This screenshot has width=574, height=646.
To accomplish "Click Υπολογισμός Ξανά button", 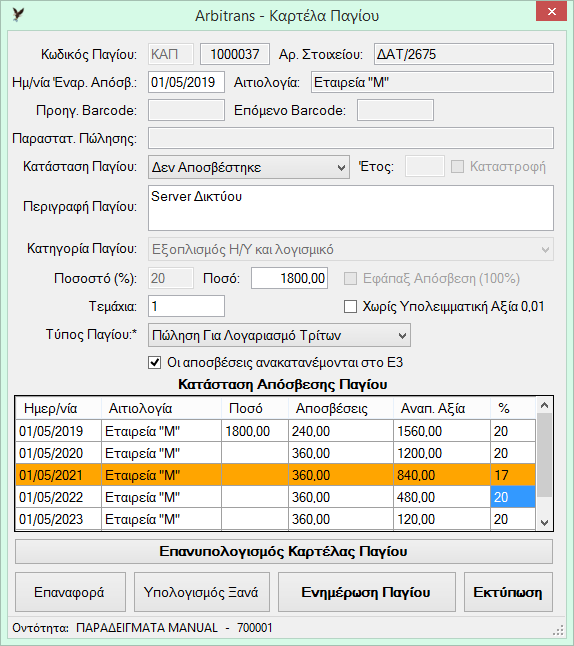I will (202, 592).
